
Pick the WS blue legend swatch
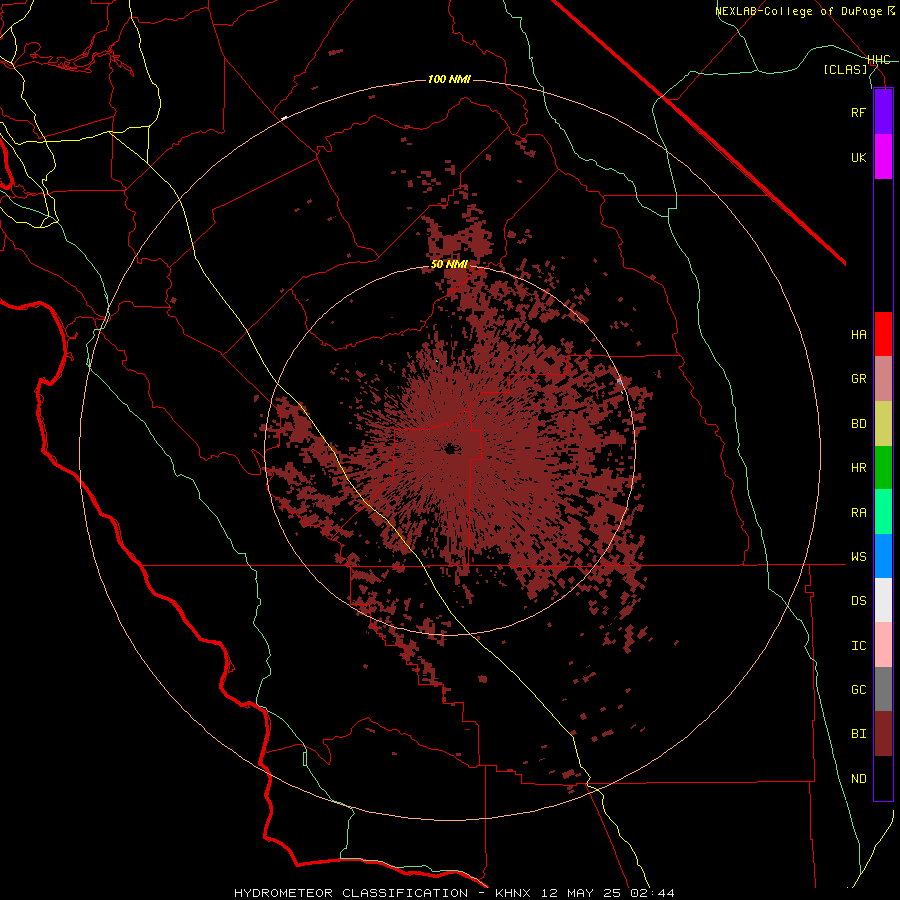pyautogui.click(x=883, y=556)
